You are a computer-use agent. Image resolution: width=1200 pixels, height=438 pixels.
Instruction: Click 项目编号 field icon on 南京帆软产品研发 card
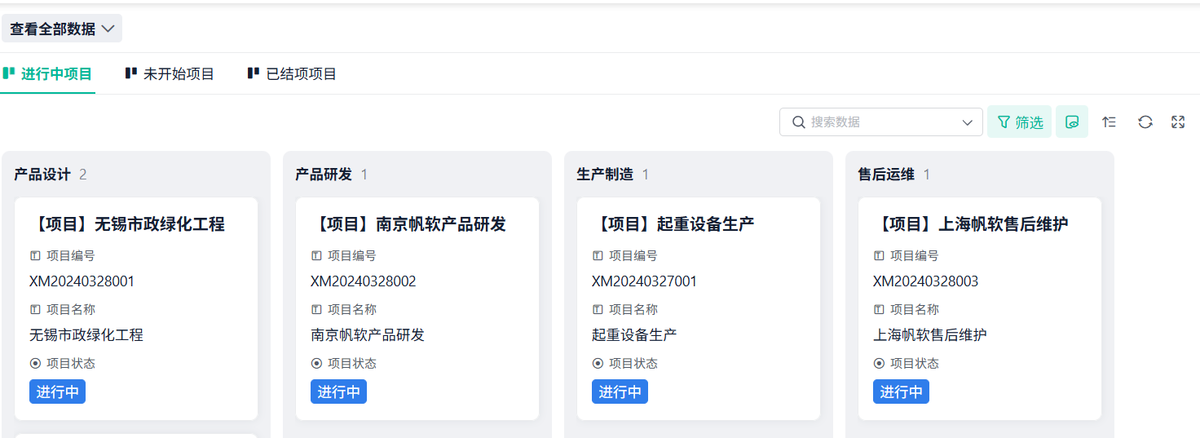[x=317, y=255]
